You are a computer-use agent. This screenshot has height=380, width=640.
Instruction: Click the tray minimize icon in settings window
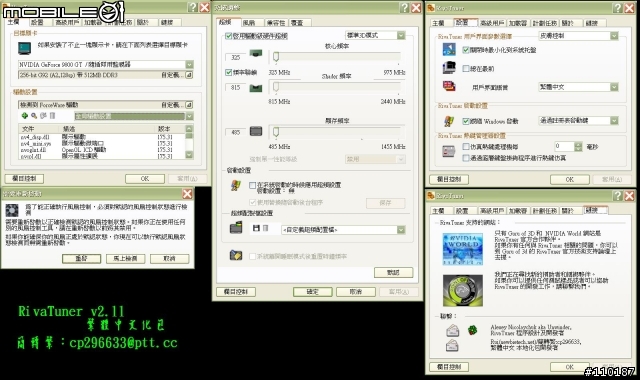(449, 49)
